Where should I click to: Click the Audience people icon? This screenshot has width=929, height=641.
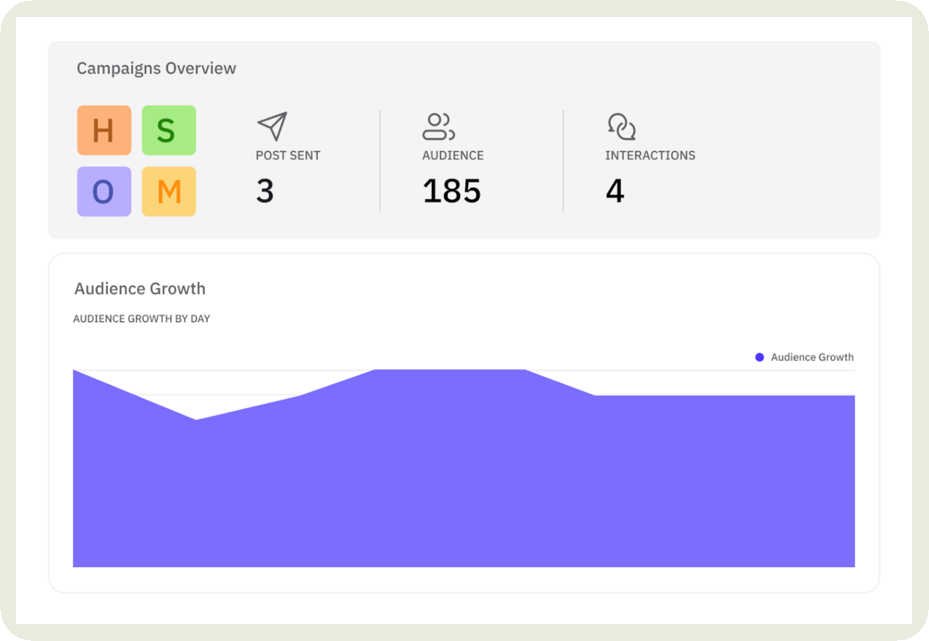[438, 126]
